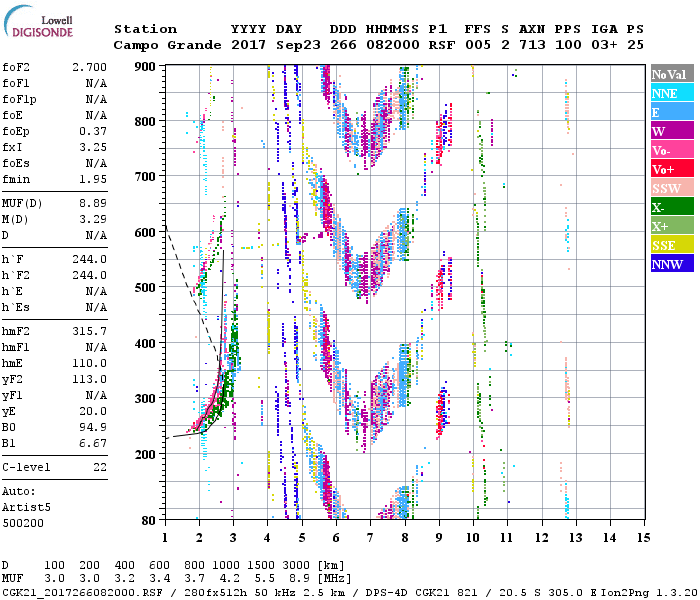Click the Artist5 auto-scaling label
The image size is (700, 600).
point(27,507)
